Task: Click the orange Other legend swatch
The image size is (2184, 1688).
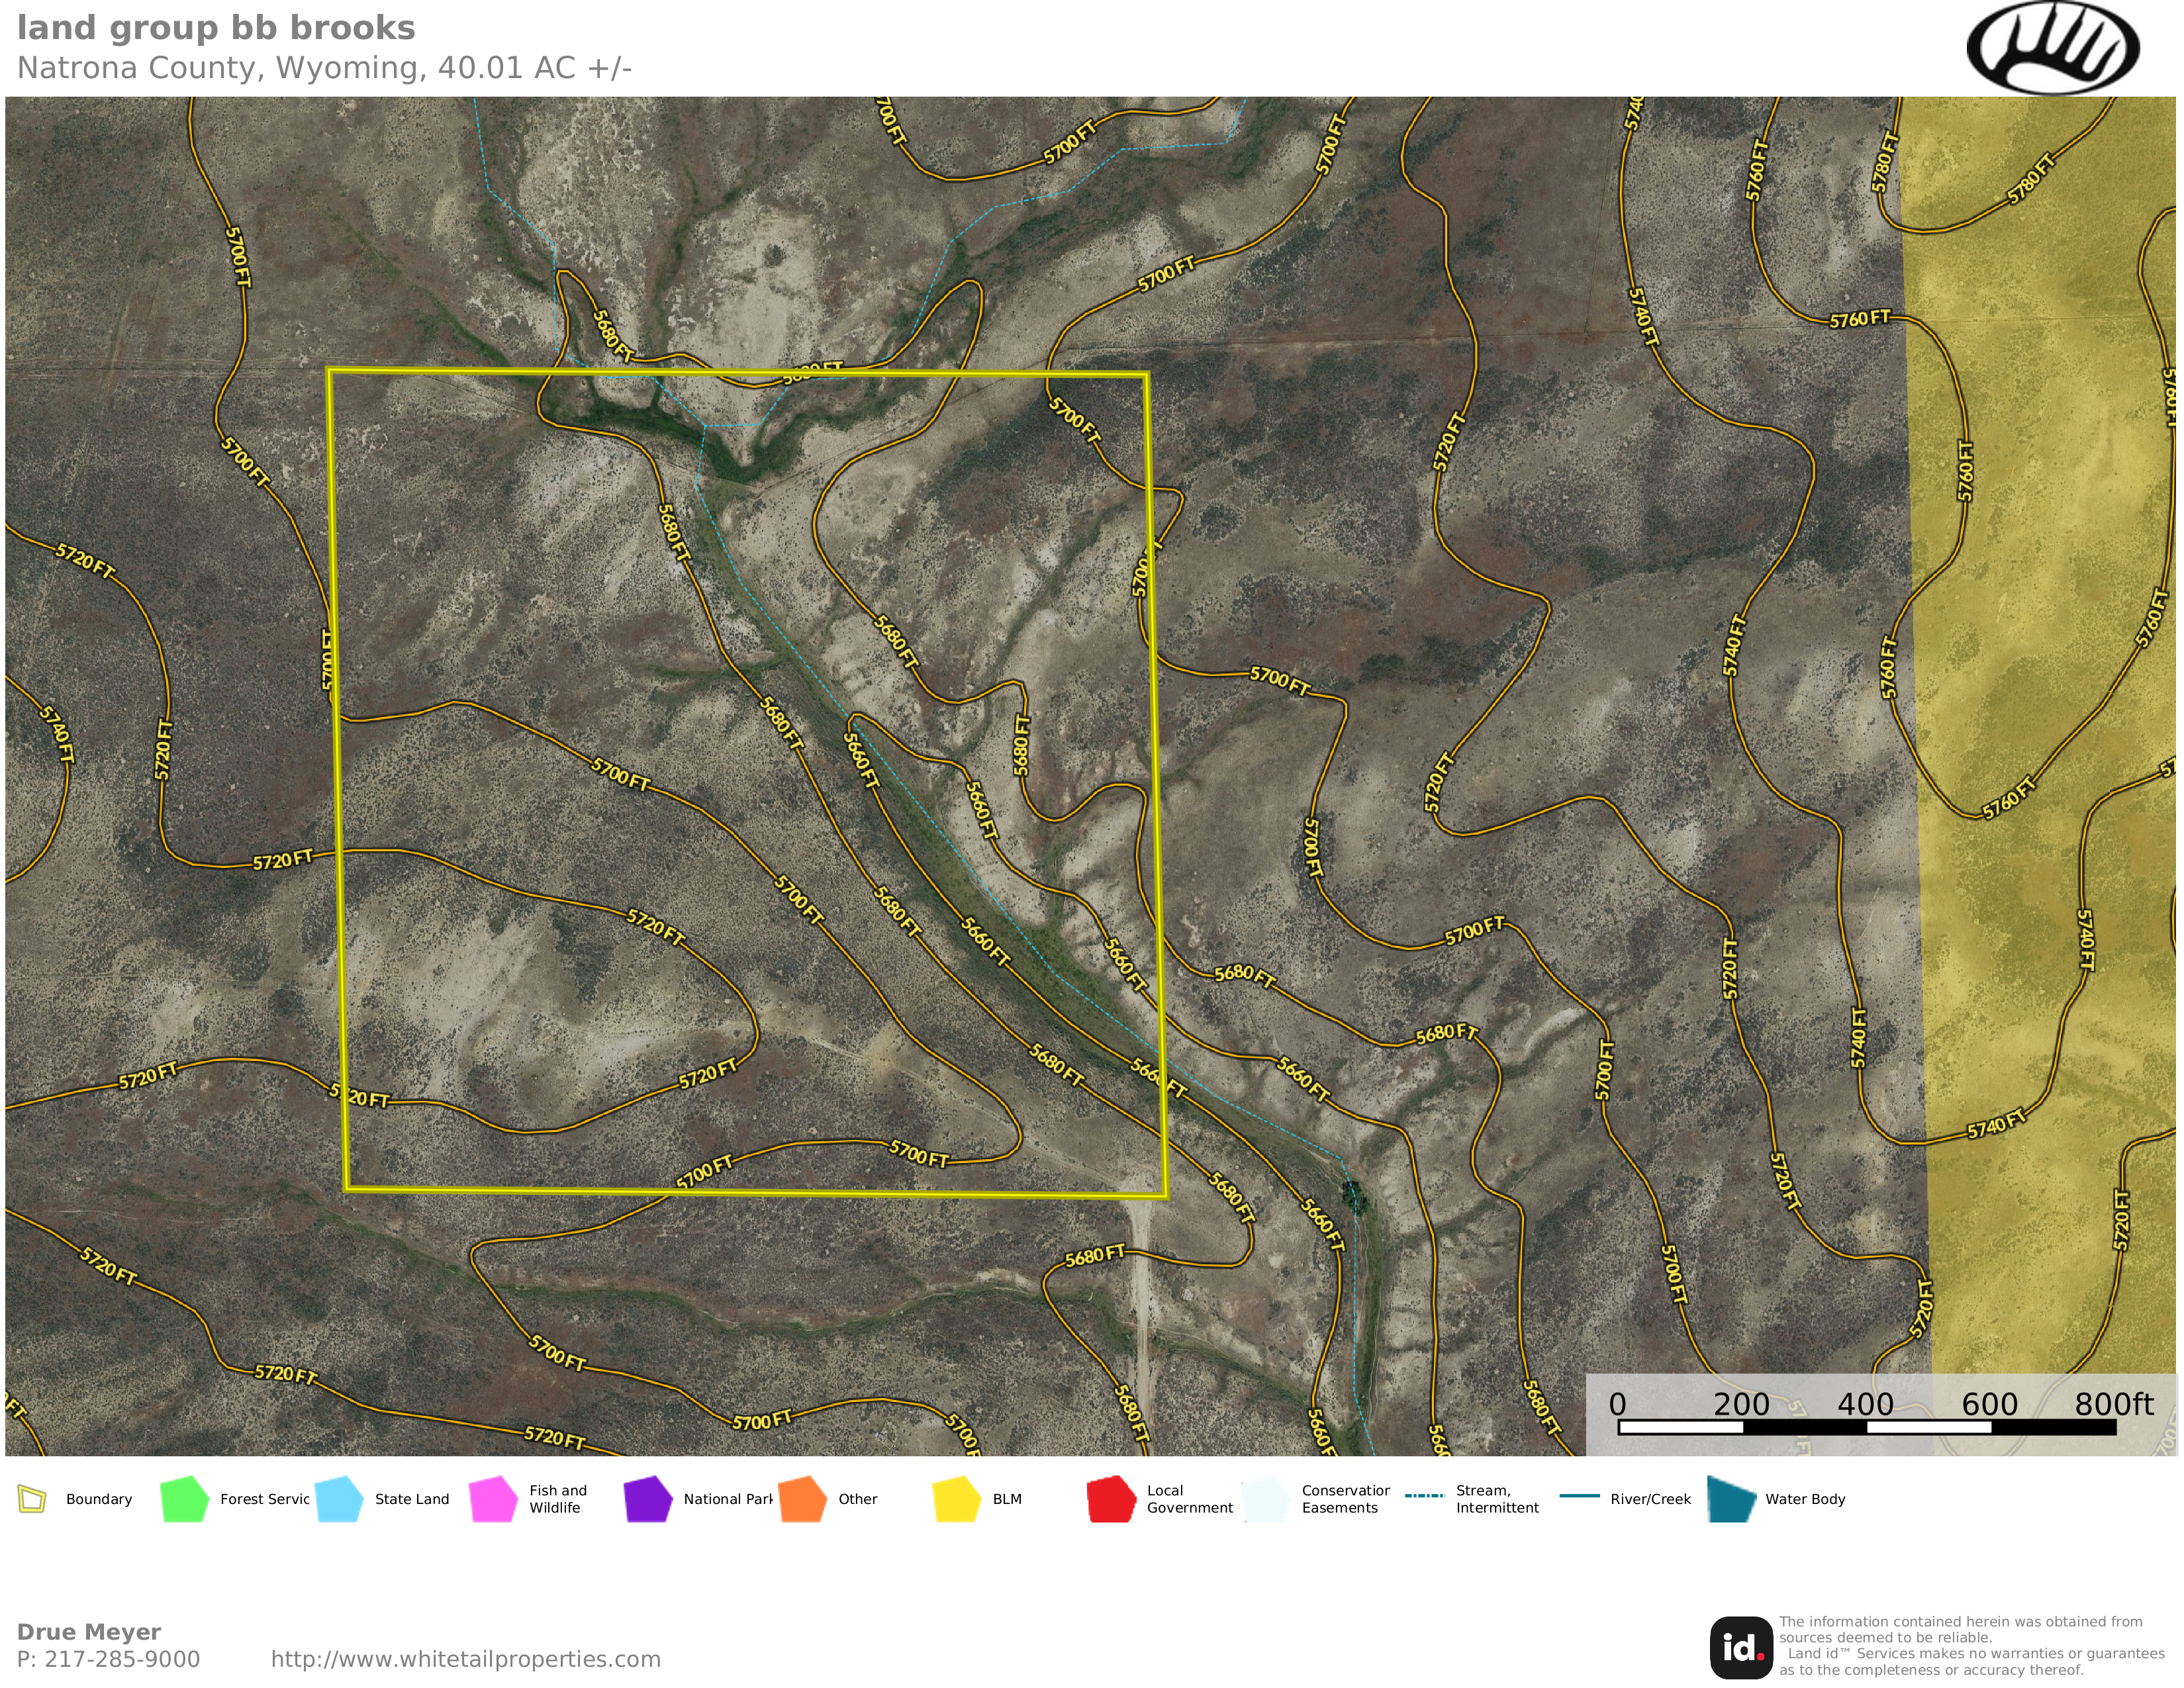Action: coord(802,1499)
